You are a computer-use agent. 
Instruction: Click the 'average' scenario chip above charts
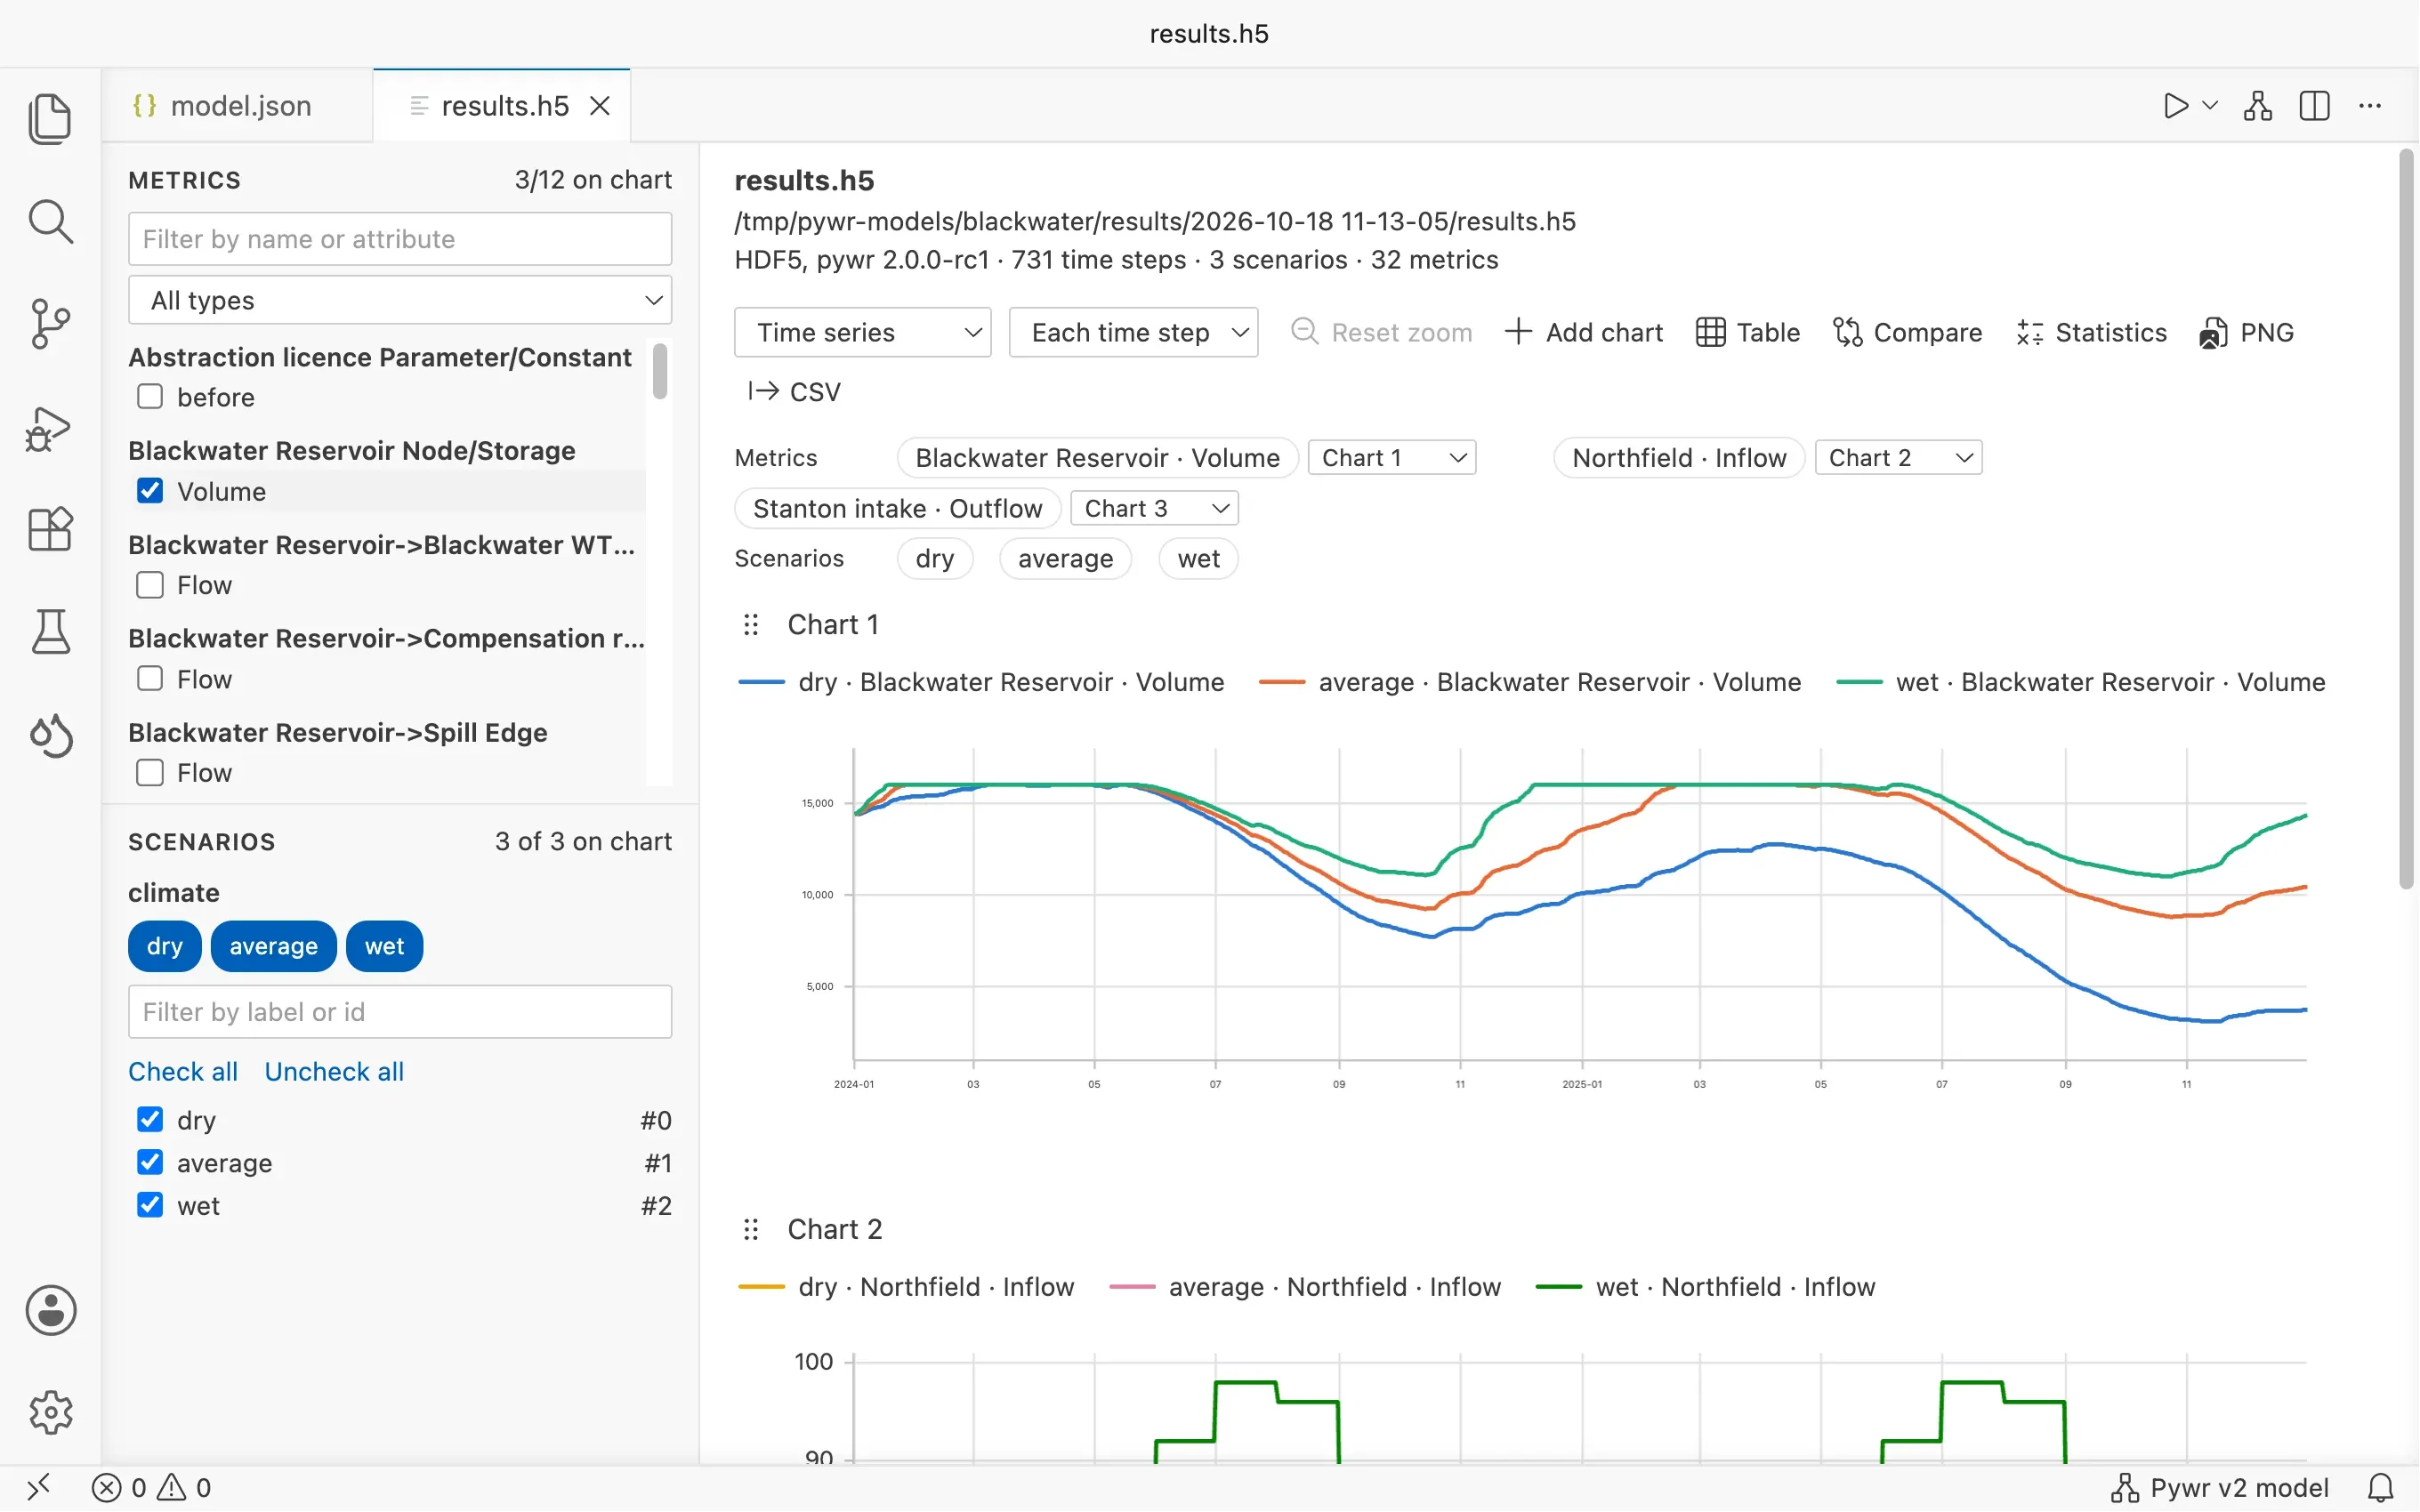tap(1065, 558)
